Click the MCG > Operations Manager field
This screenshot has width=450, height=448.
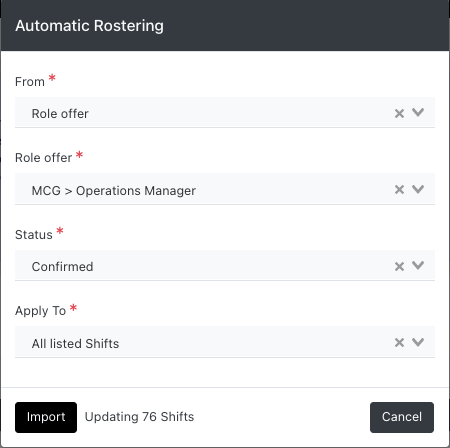coord(225,189)
